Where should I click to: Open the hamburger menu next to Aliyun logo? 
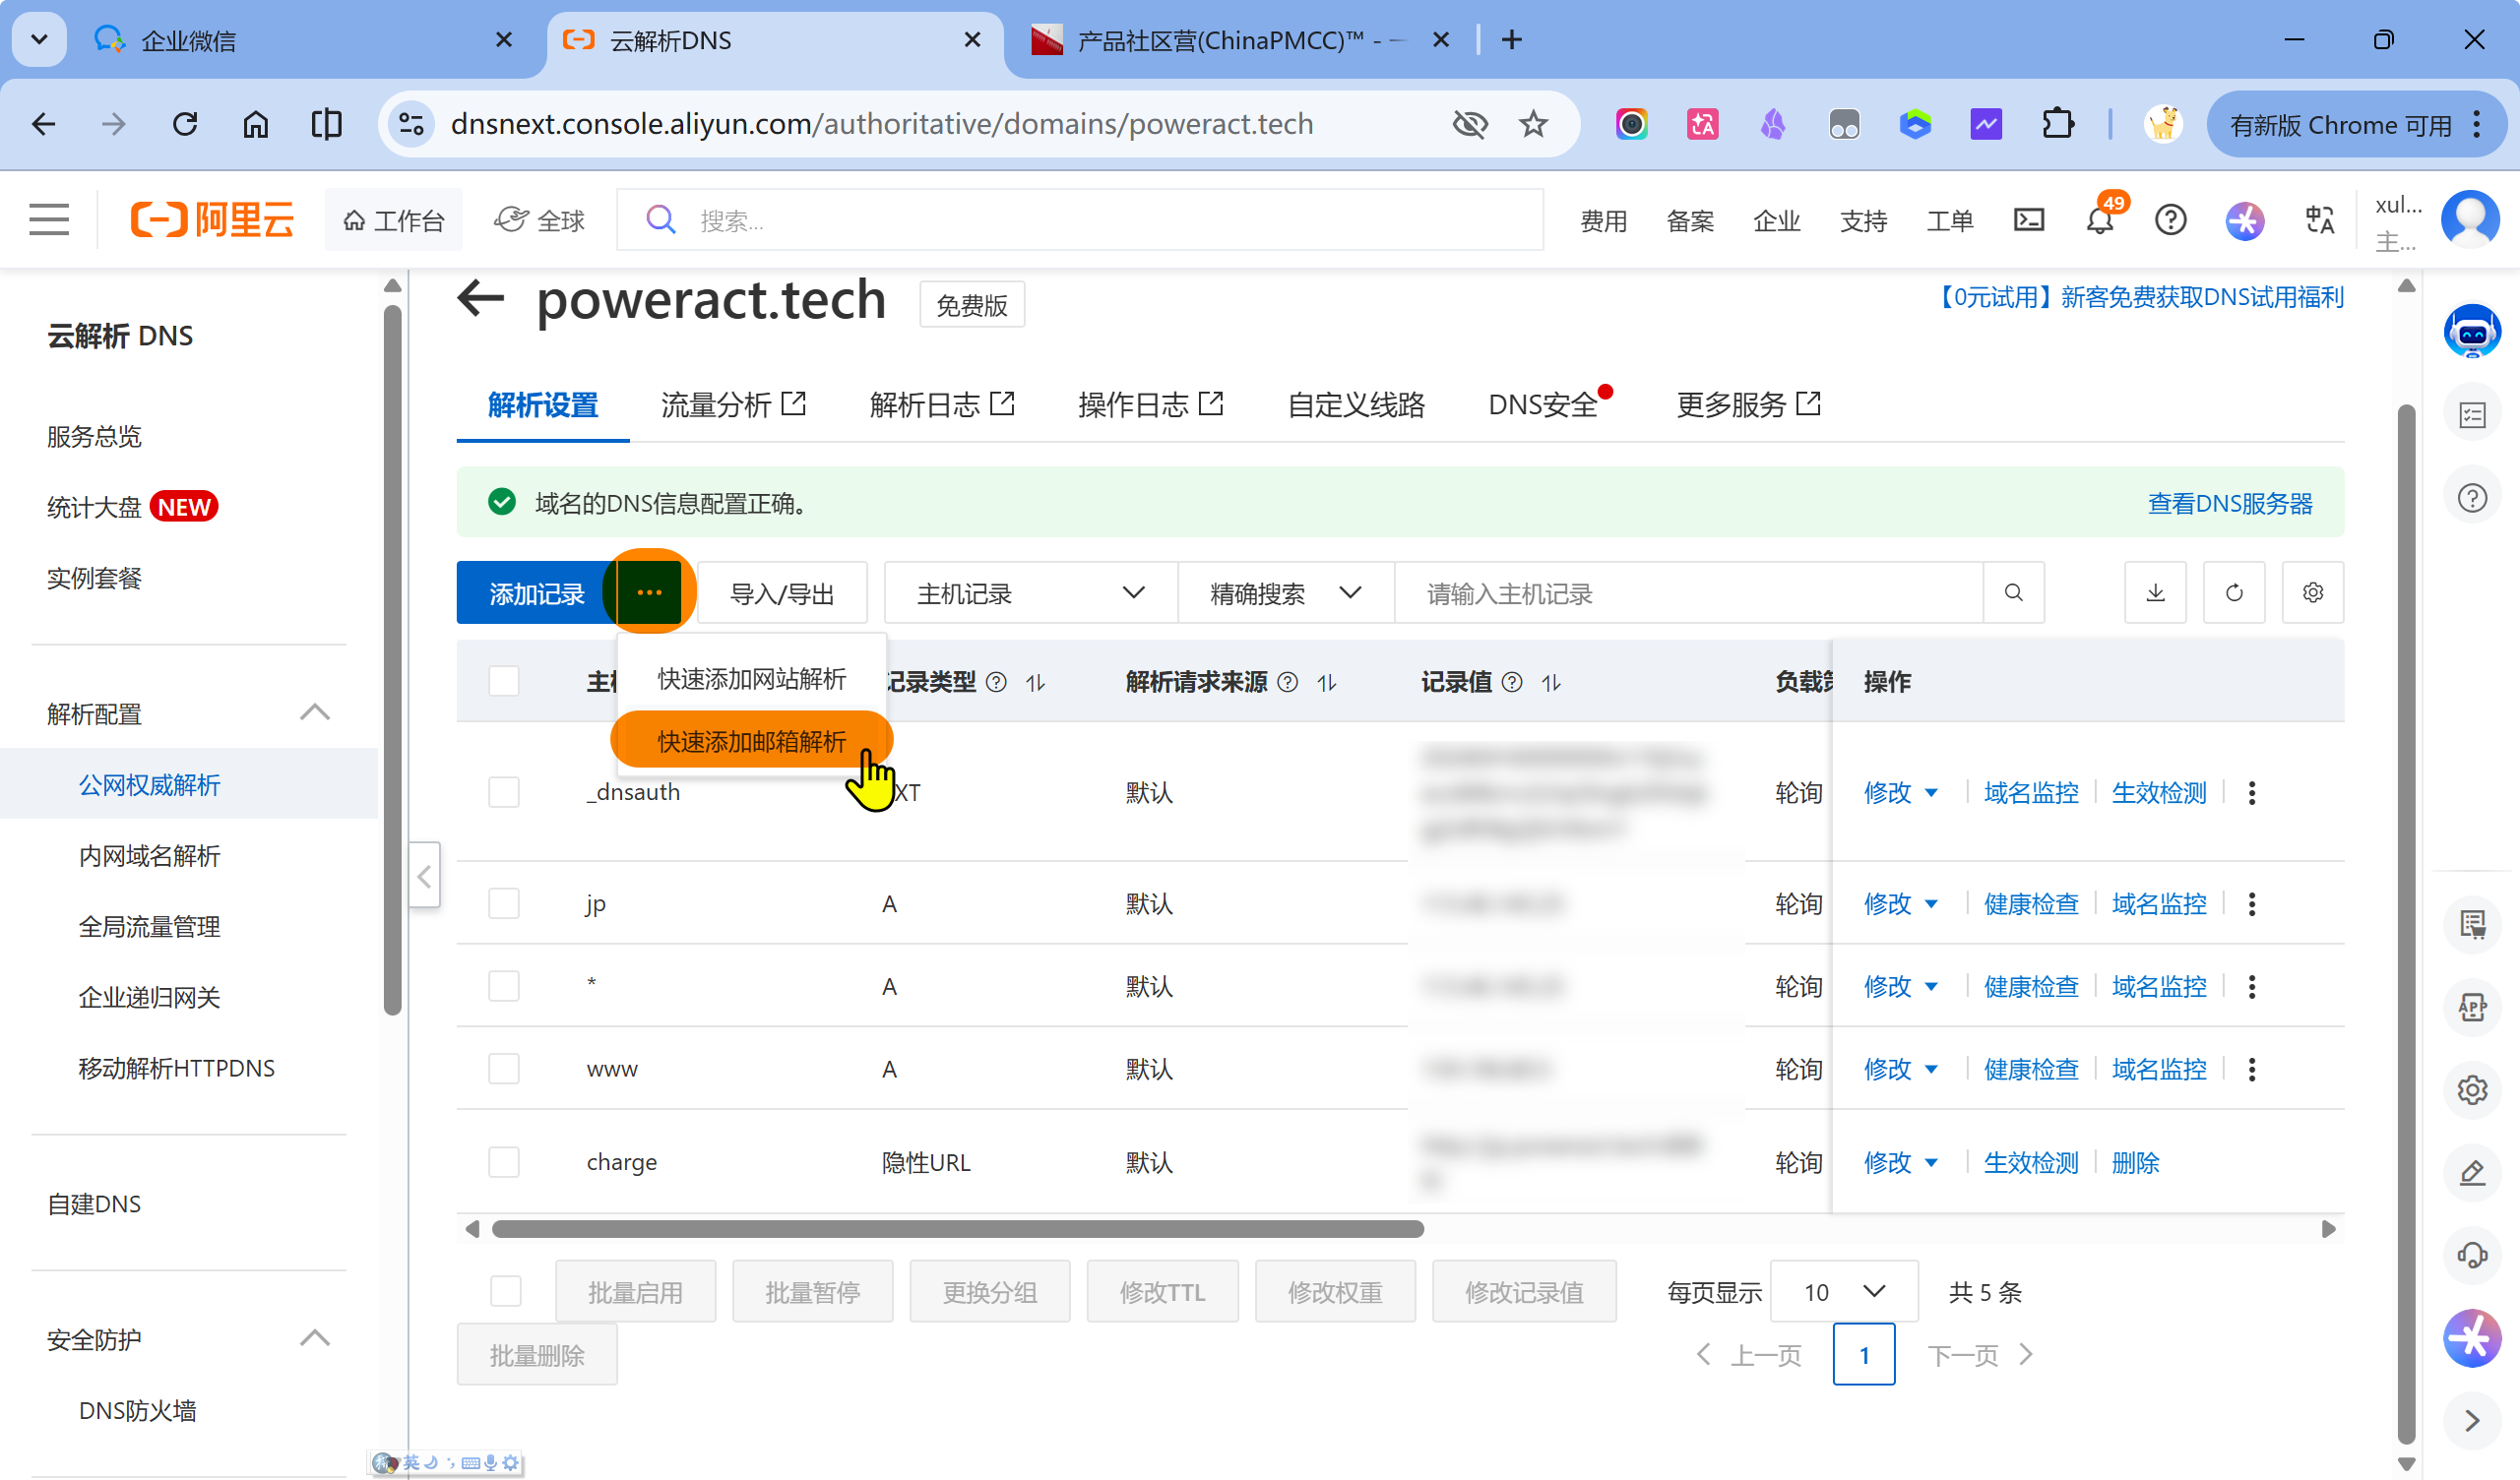coord(49,220)
